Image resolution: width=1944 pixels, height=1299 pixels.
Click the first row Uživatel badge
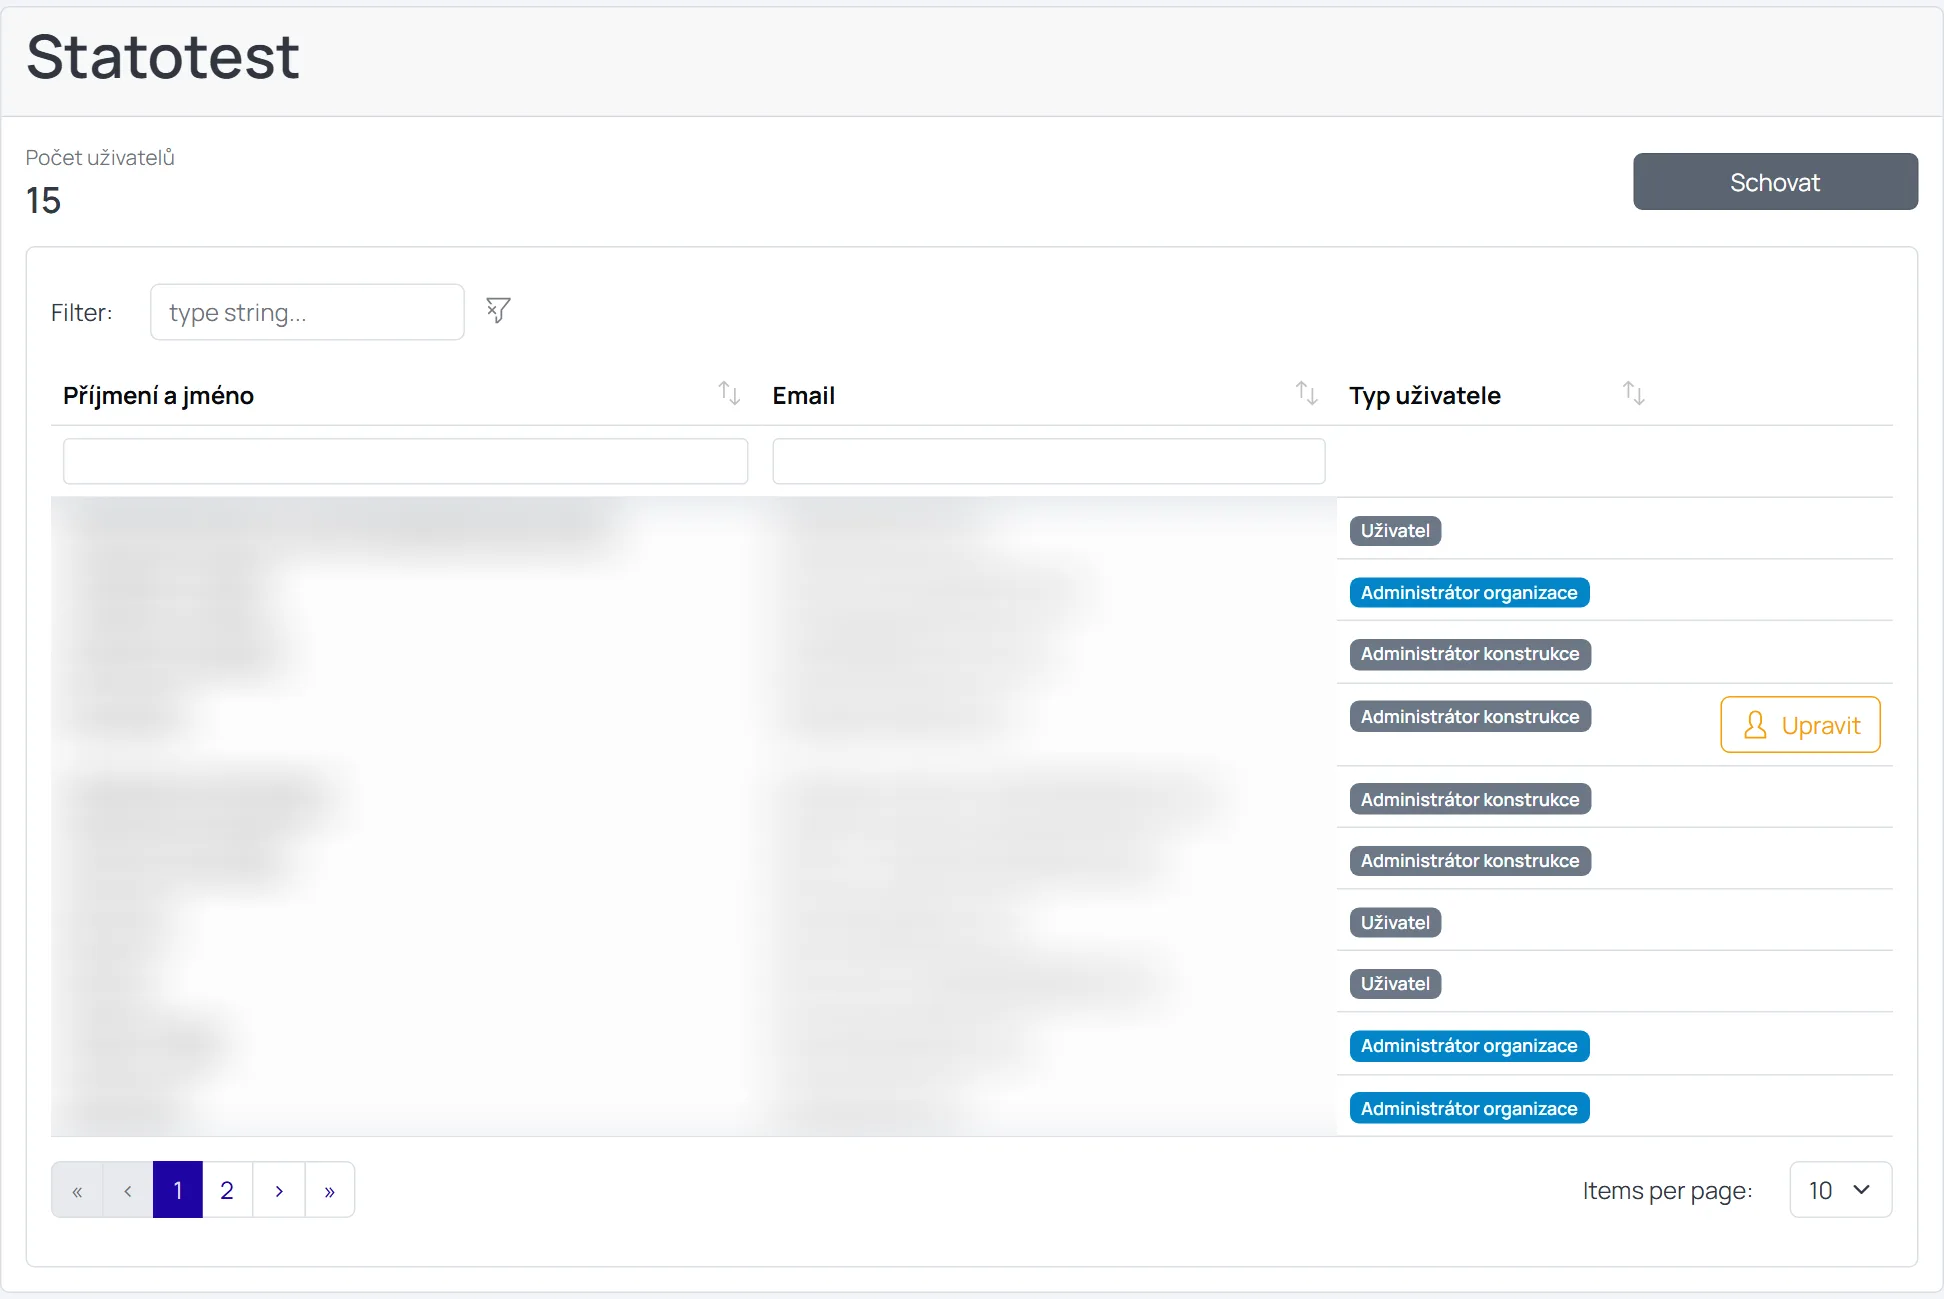click(1395, 531)
